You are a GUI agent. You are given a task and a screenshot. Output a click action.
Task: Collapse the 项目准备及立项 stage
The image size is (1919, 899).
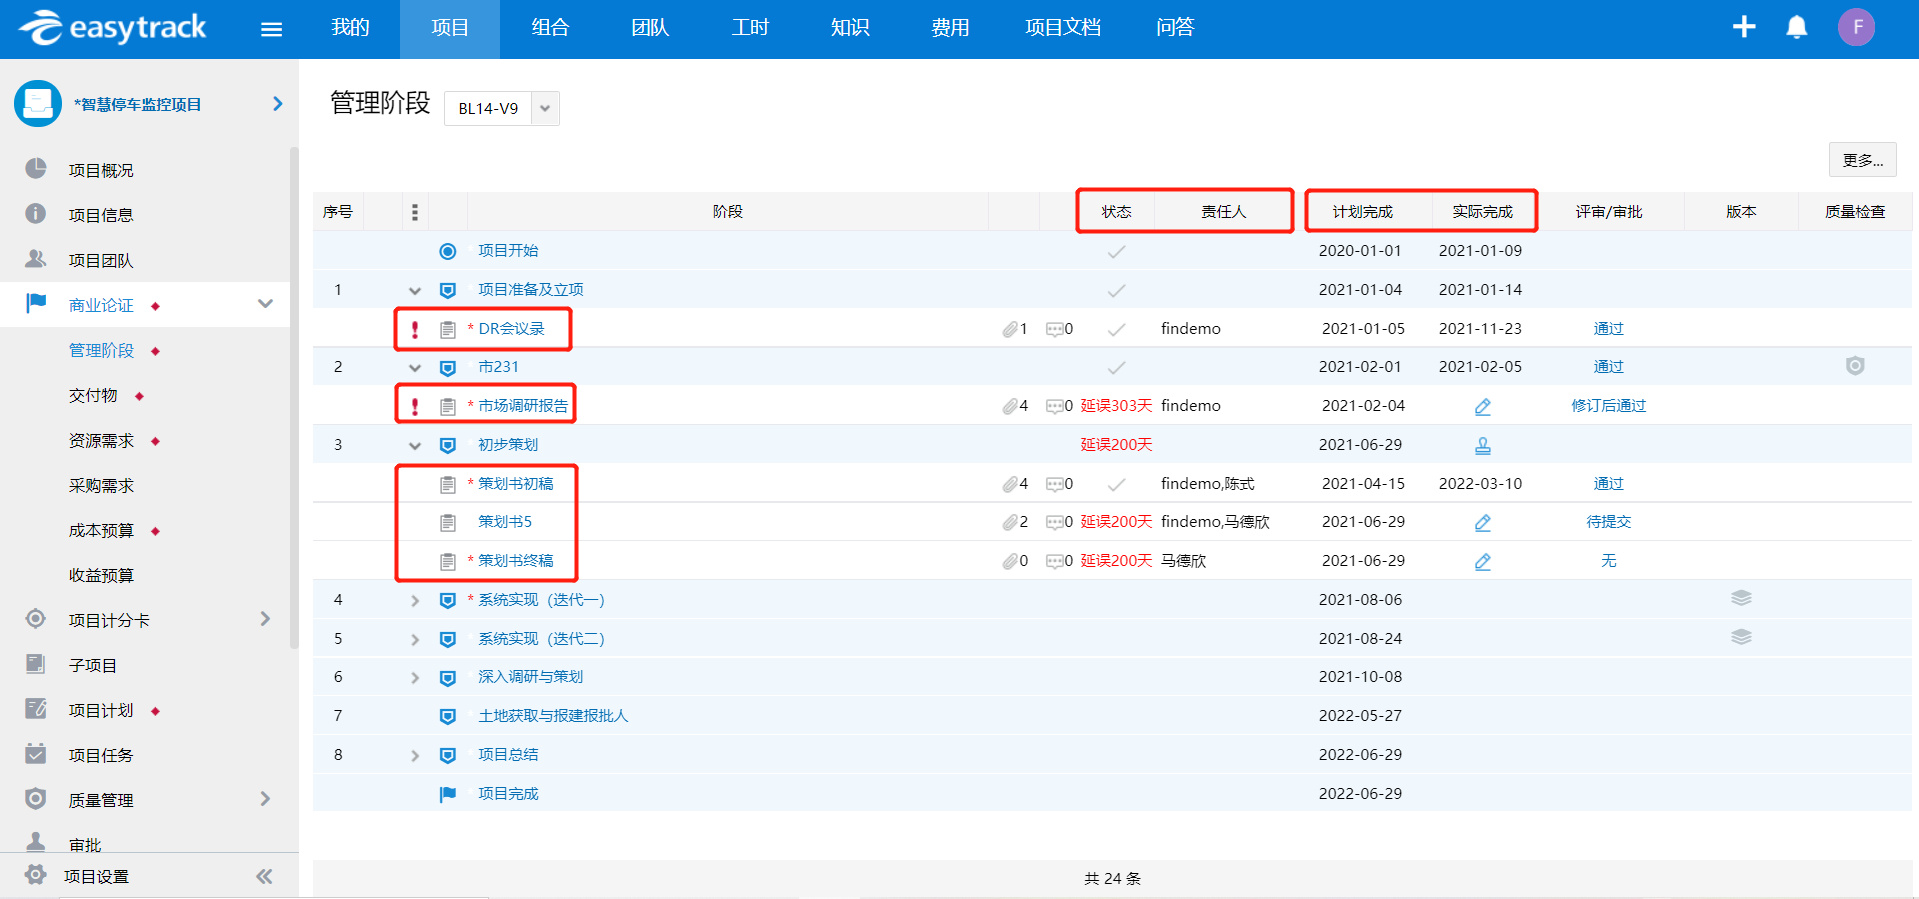415,291
